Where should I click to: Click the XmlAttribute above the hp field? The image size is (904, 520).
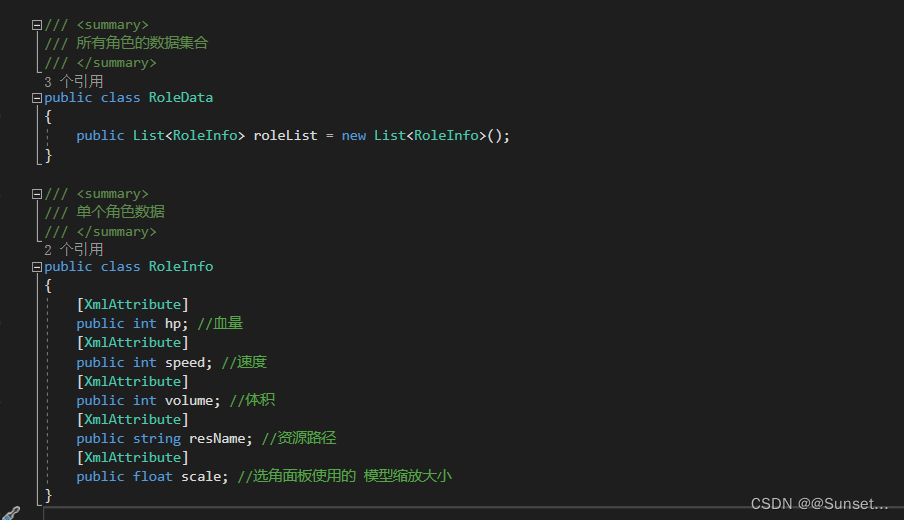(133, 304)
